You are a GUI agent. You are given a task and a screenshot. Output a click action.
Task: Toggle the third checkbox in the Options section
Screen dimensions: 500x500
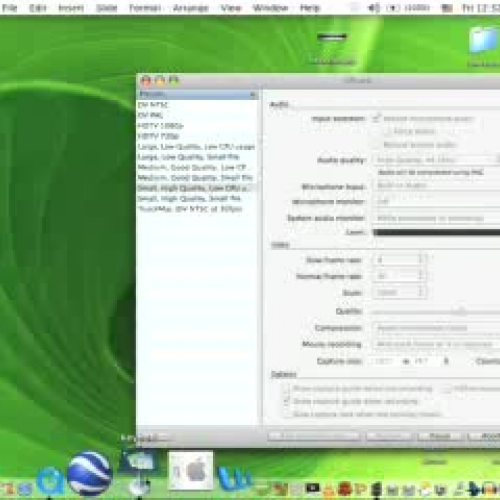tap(287, 414)
